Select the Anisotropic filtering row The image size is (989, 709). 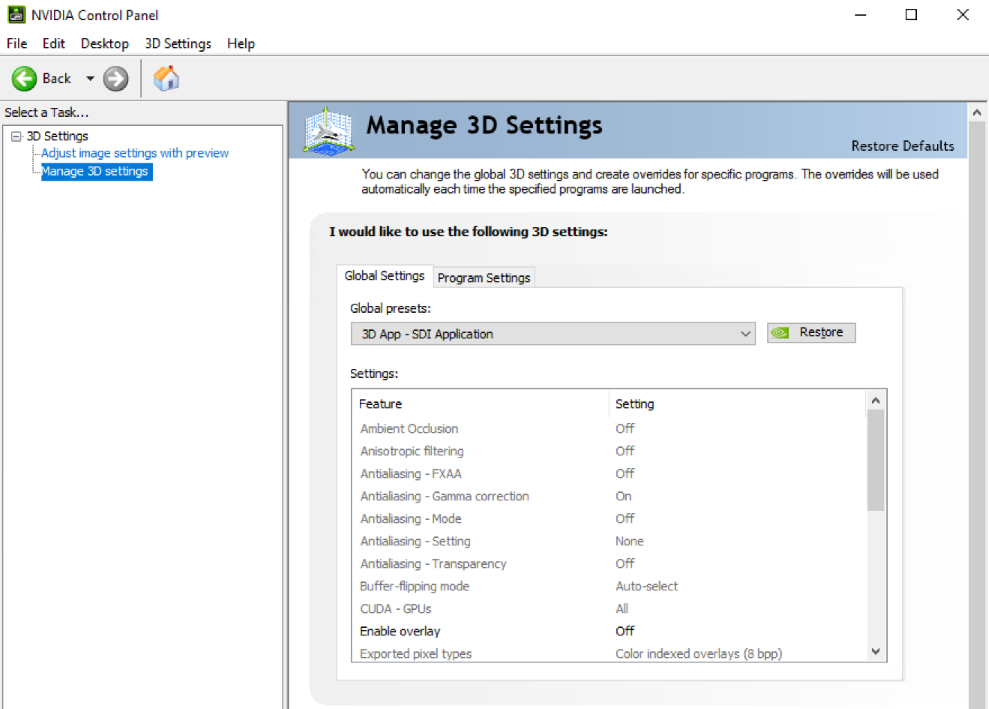click(609, 452)
